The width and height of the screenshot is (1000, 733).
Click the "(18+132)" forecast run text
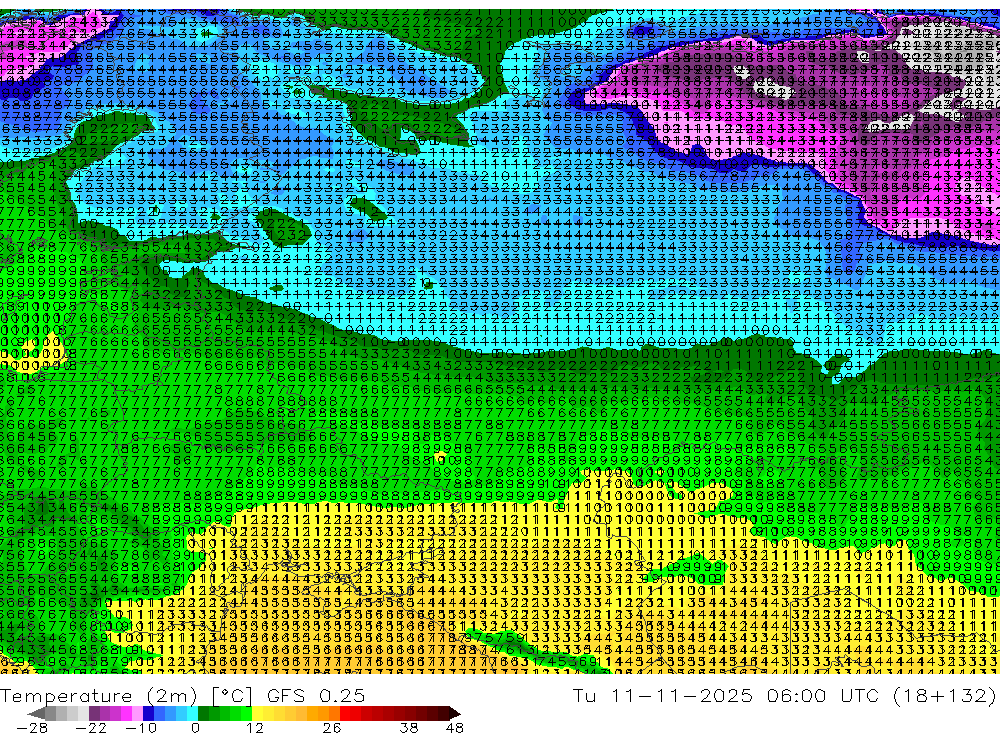coord(944,696)
